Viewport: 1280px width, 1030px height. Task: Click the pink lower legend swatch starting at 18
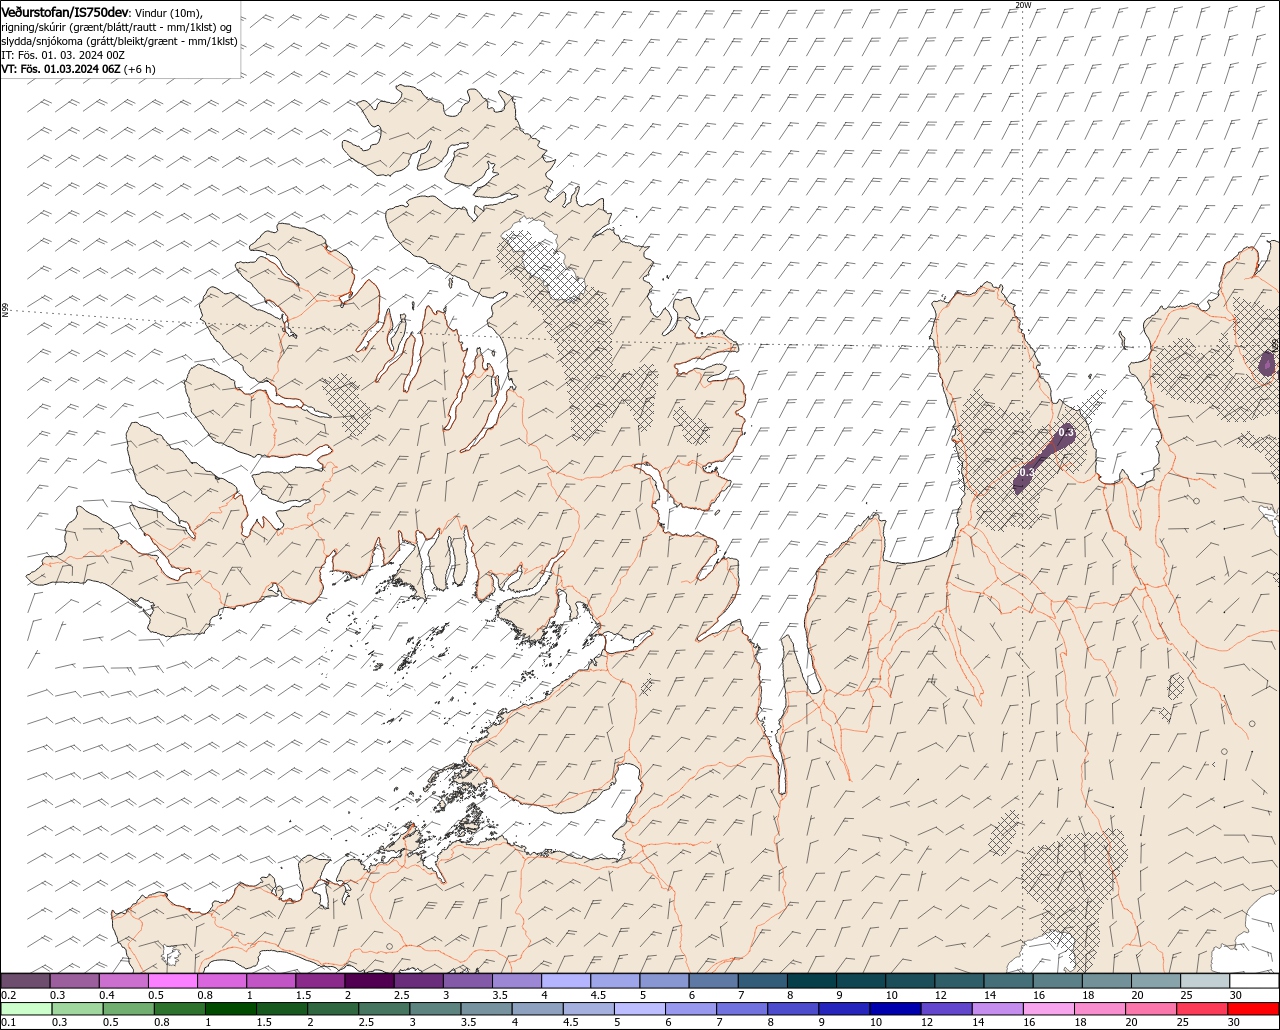(x=1101, y=1009)
